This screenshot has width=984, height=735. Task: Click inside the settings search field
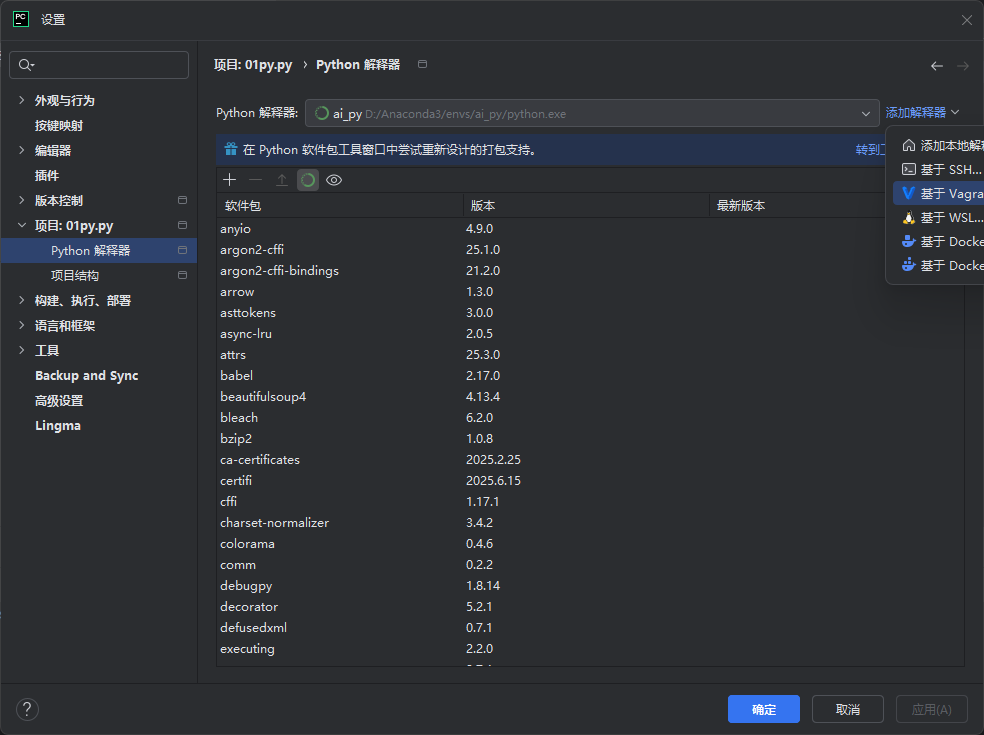(99, 65)
